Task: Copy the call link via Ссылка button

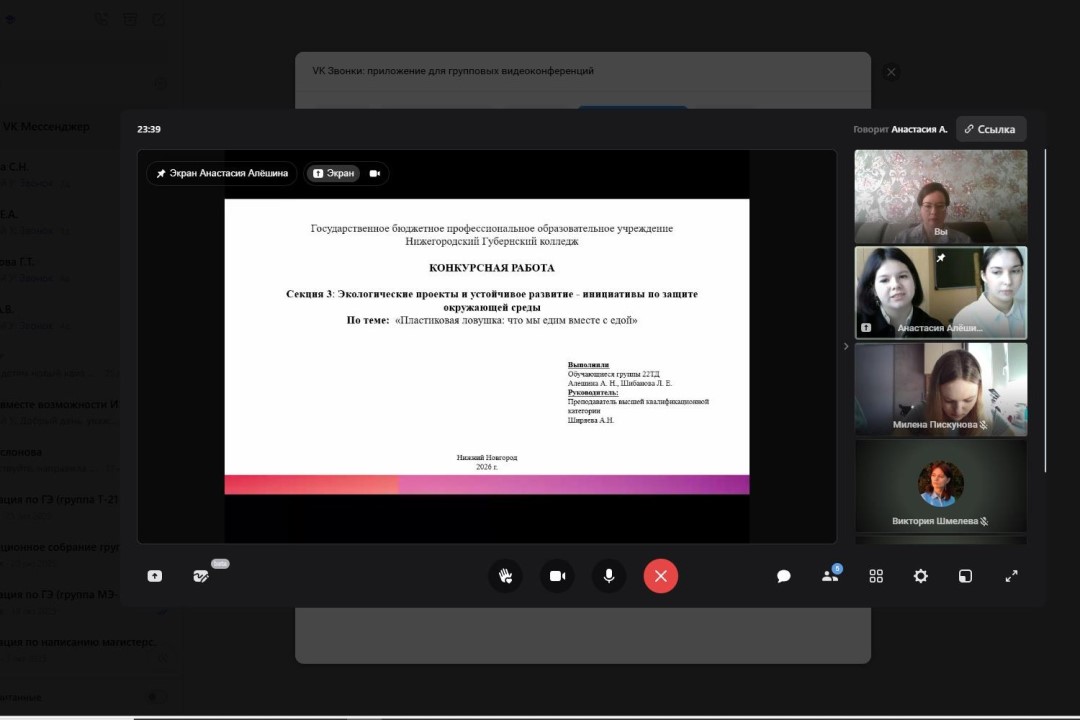Action: [990, 129]
